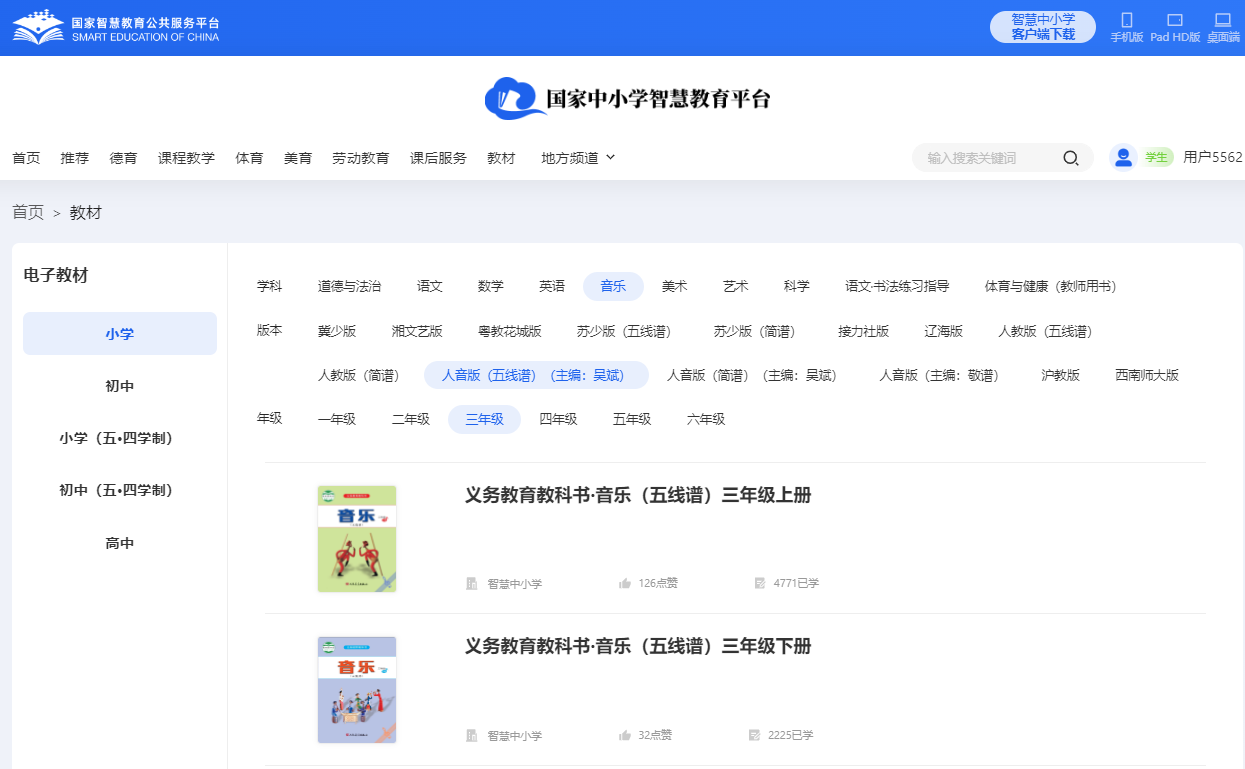This screenshot has width=1245, height=769.
Task: Select 高中 in the sidebar
Action: 120,543
